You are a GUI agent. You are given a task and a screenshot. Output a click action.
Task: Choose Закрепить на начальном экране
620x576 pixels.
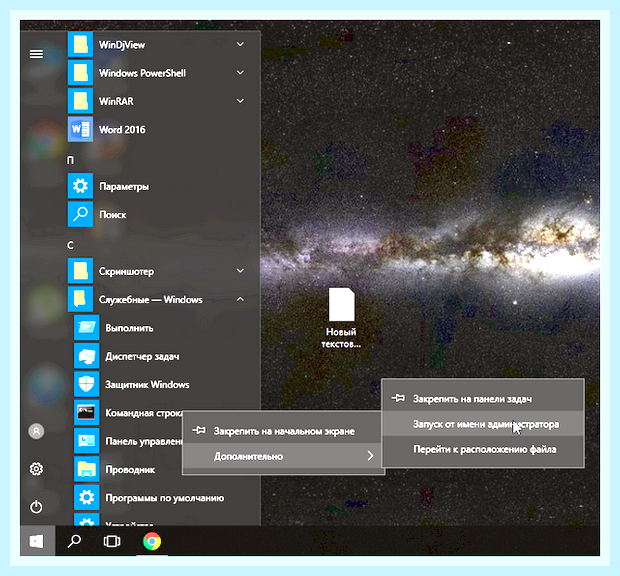pos(283,431)
